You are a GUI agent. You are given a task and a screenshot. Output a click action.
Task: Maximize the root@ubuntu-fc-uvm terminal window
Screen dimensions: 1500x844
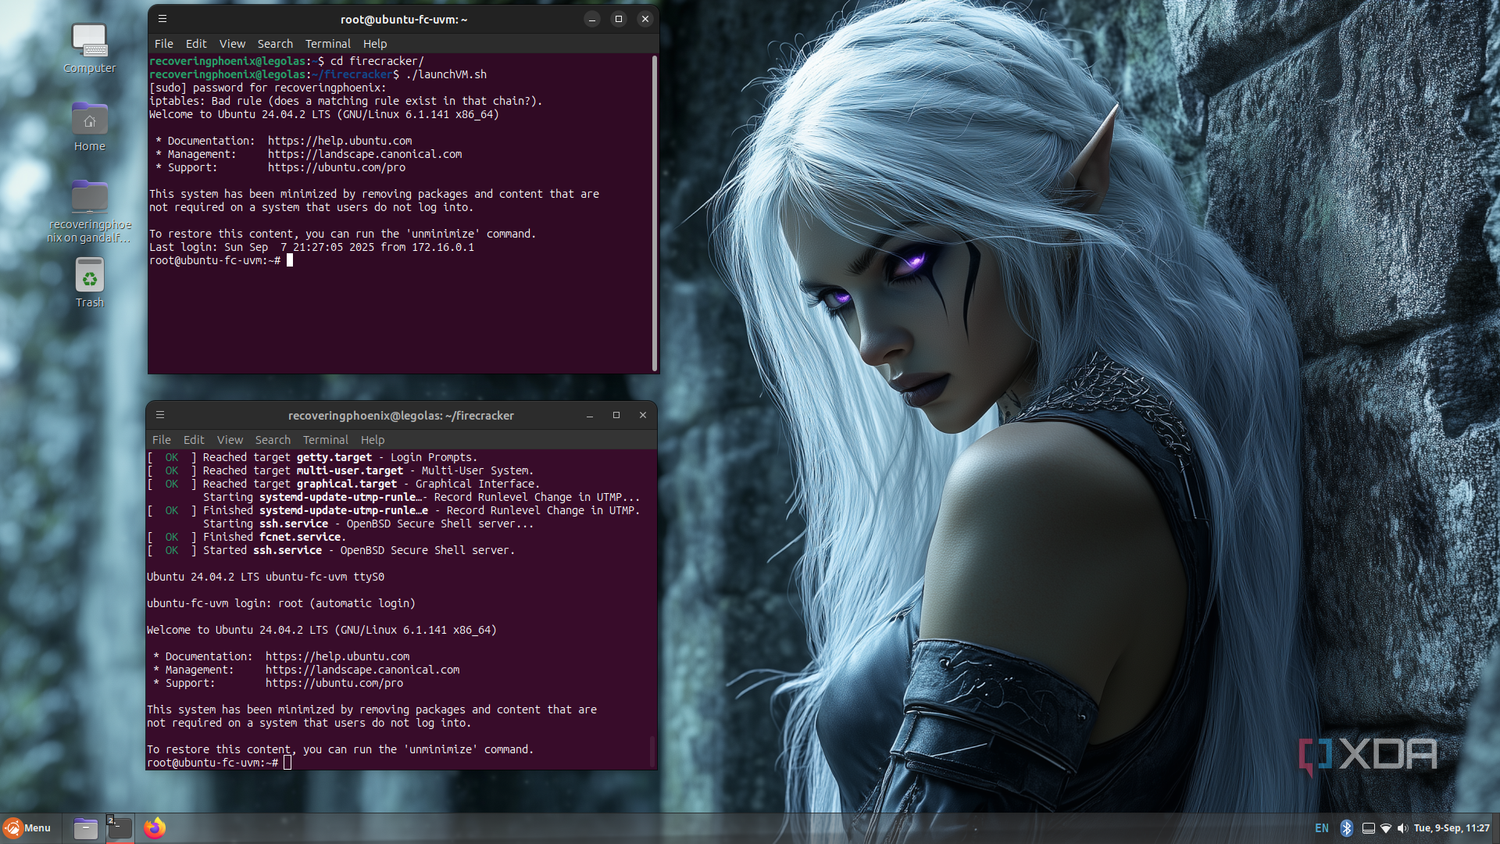[618, 19]
